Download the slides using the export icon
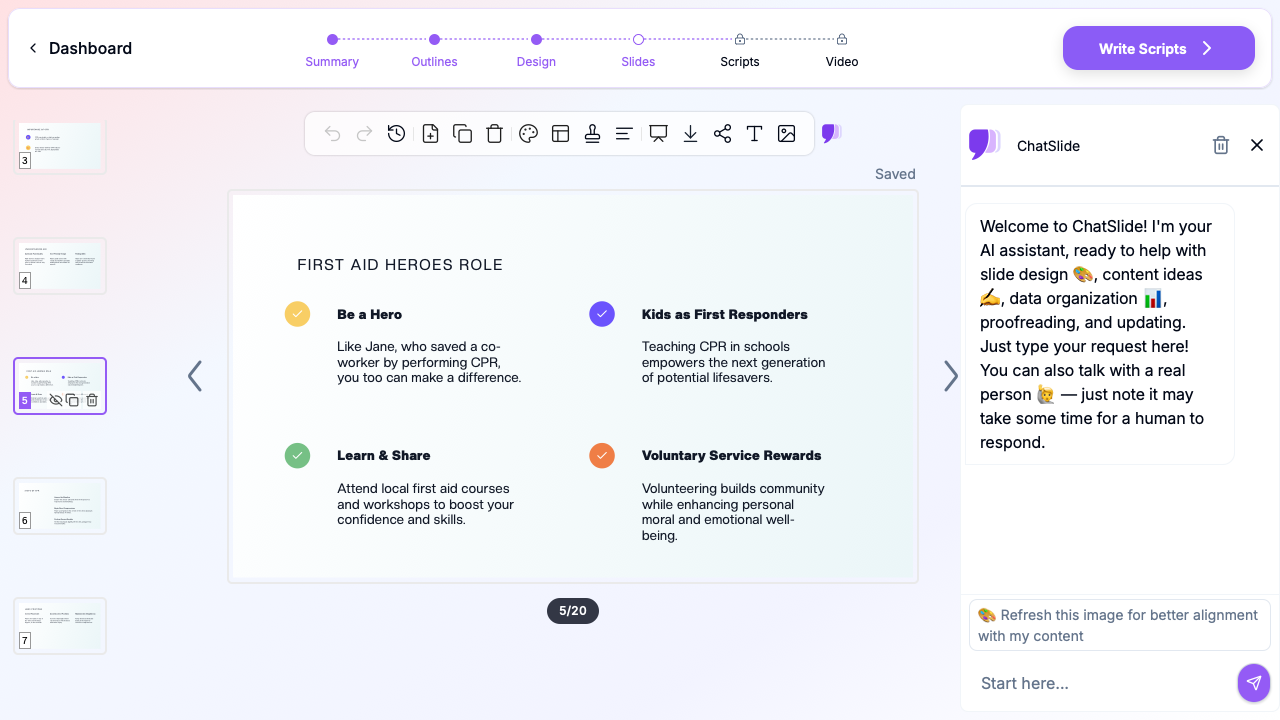This screenshot has height=720, width=1280. (x=690, y=133)
